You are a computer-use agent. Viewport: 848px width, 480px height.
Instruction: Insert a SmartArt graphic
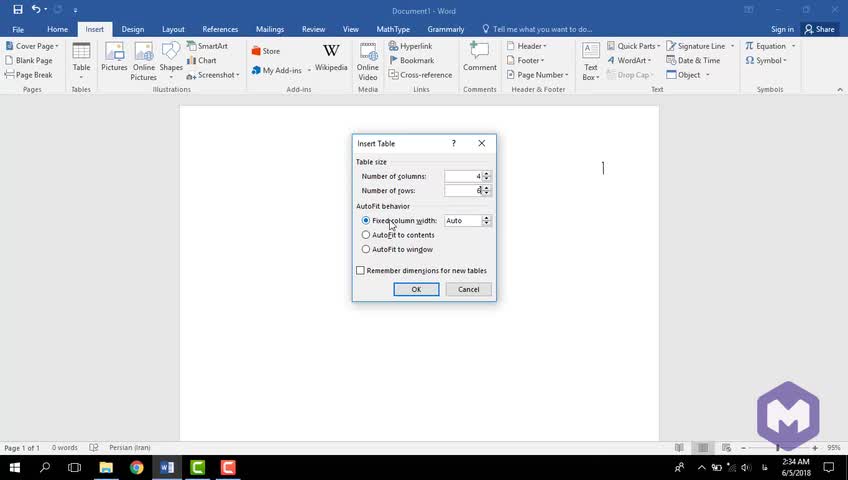pyautogui.click(x=207, y=46)
